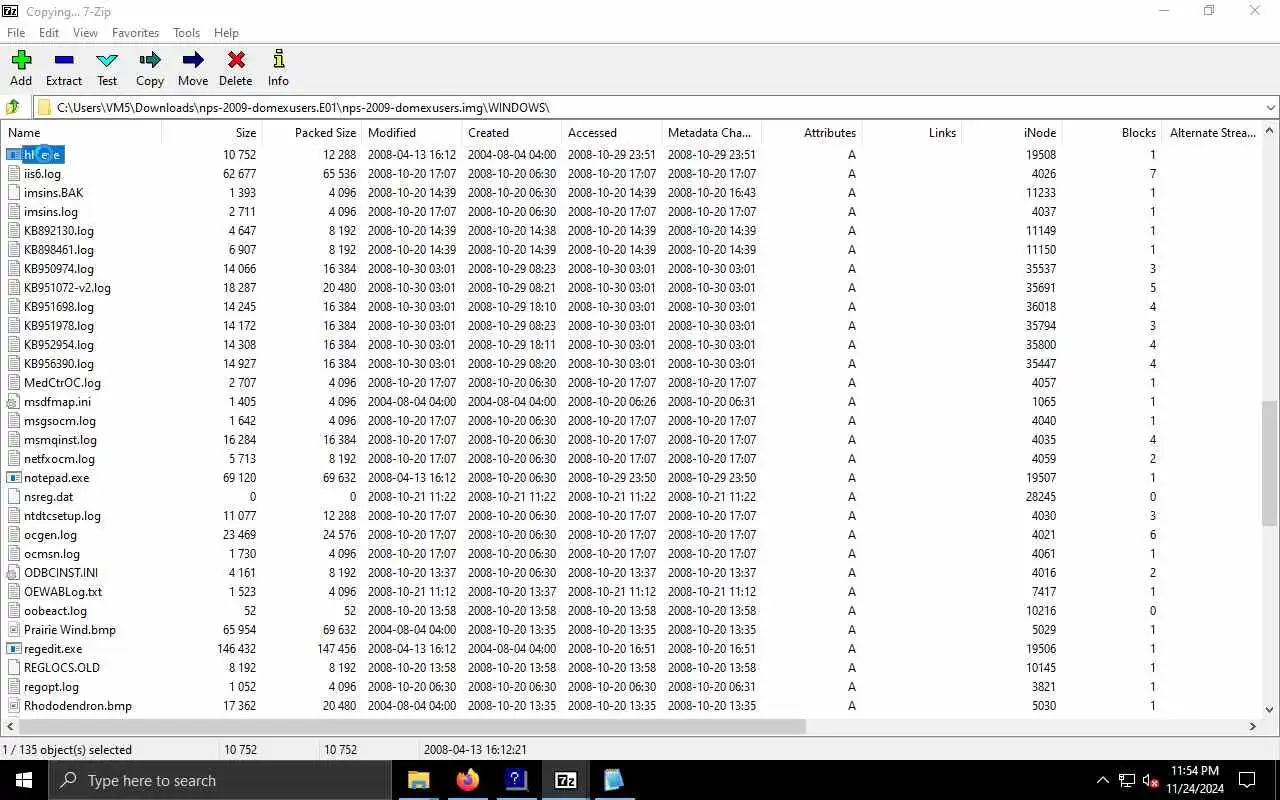Viewport: 1280px width, 800px height.
Task: Click the Delete toolbar icon
Action: [x=236, y=60]
